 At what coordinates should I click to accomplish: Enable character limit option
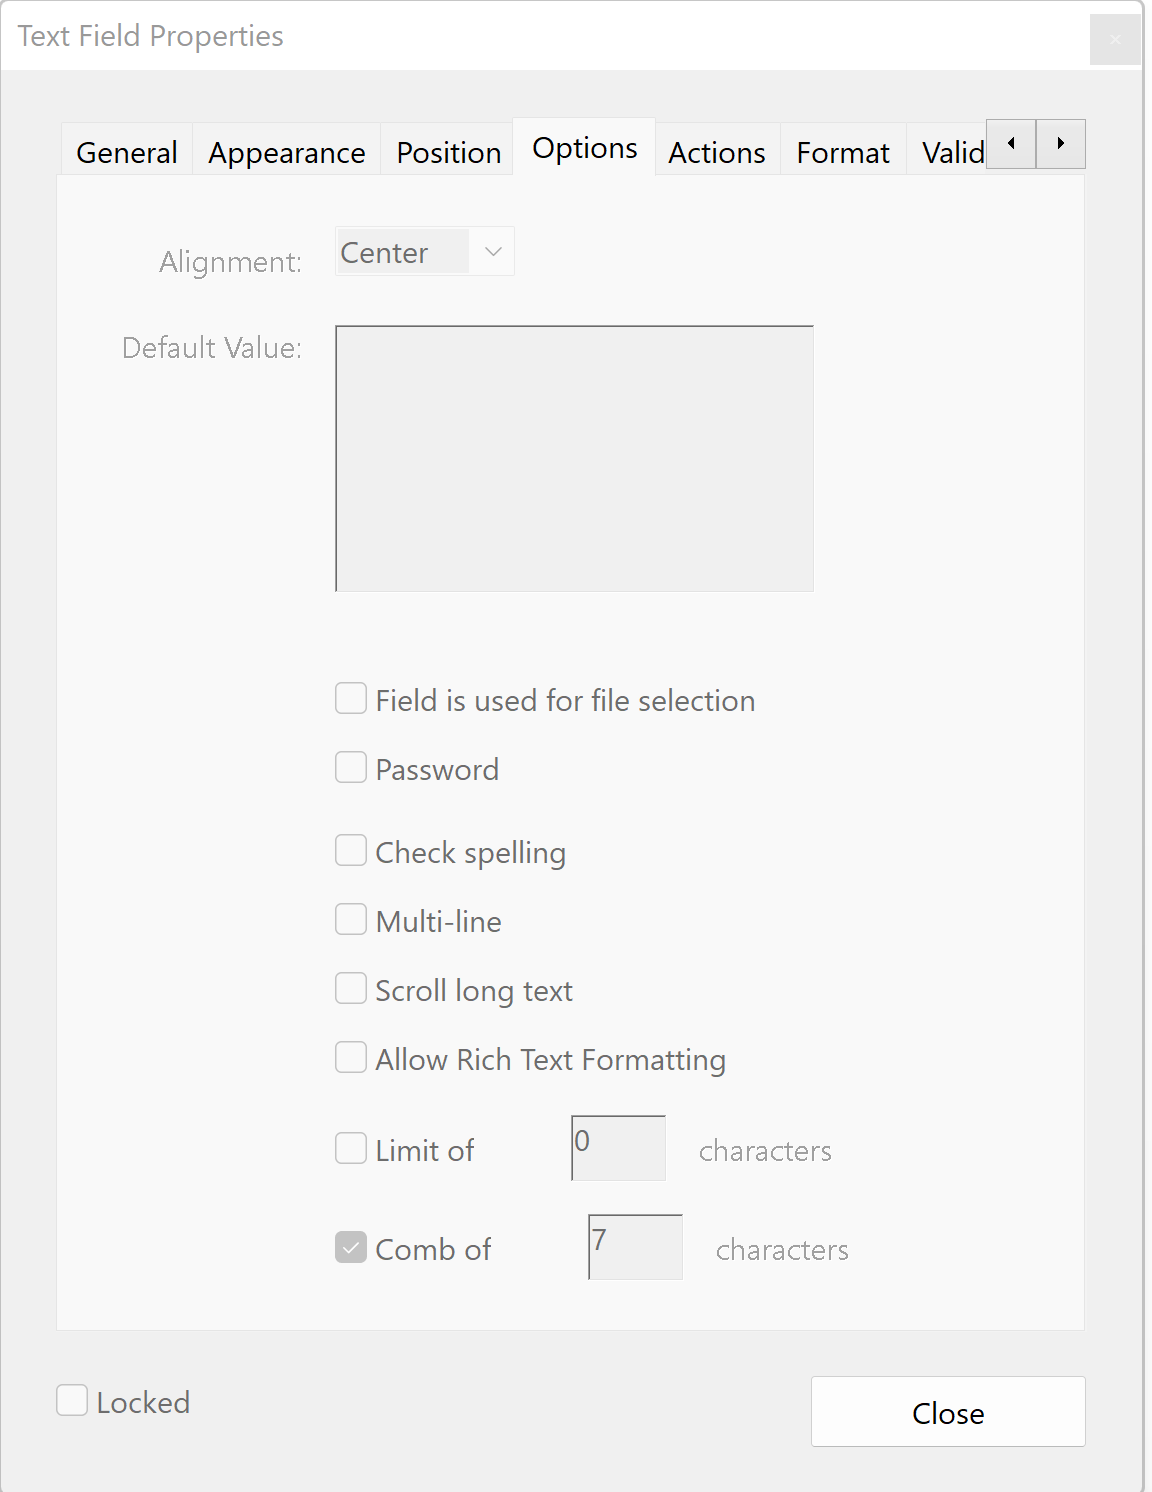click(x=351, y=1148)
